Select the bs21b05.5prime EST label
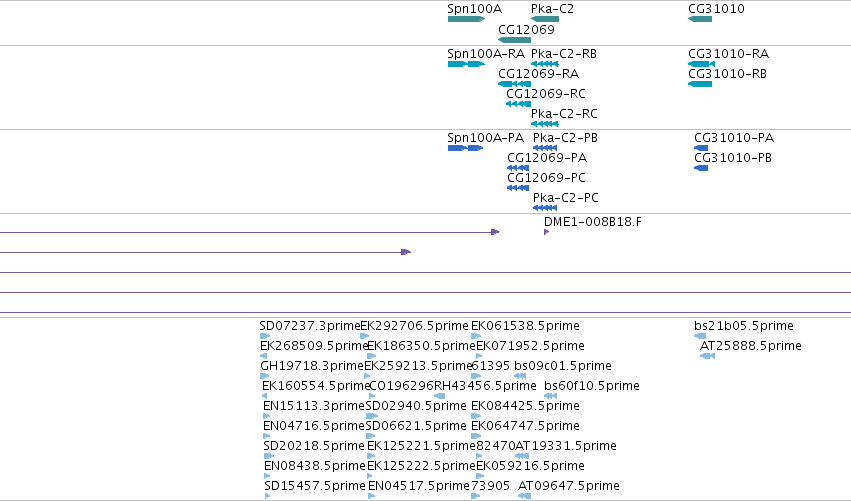The image size is (851, 501). (x=744, y=326)
